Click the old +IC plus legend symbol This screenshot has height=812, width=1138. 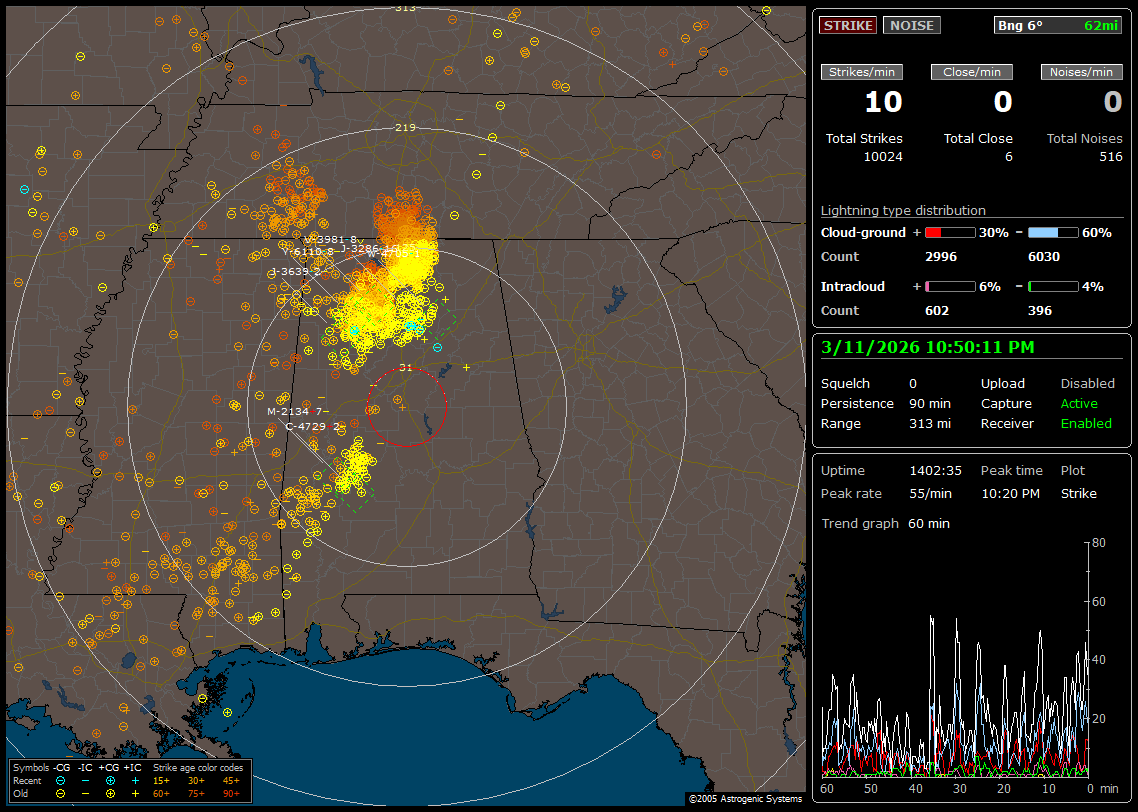tap(134, 793)
